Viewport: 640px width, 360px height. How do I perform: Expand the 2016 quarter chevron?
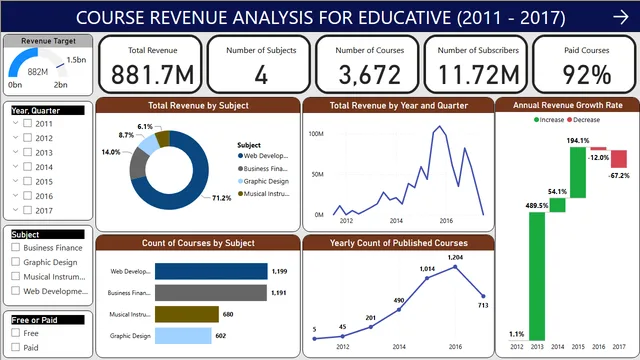[x=15, y=196]
